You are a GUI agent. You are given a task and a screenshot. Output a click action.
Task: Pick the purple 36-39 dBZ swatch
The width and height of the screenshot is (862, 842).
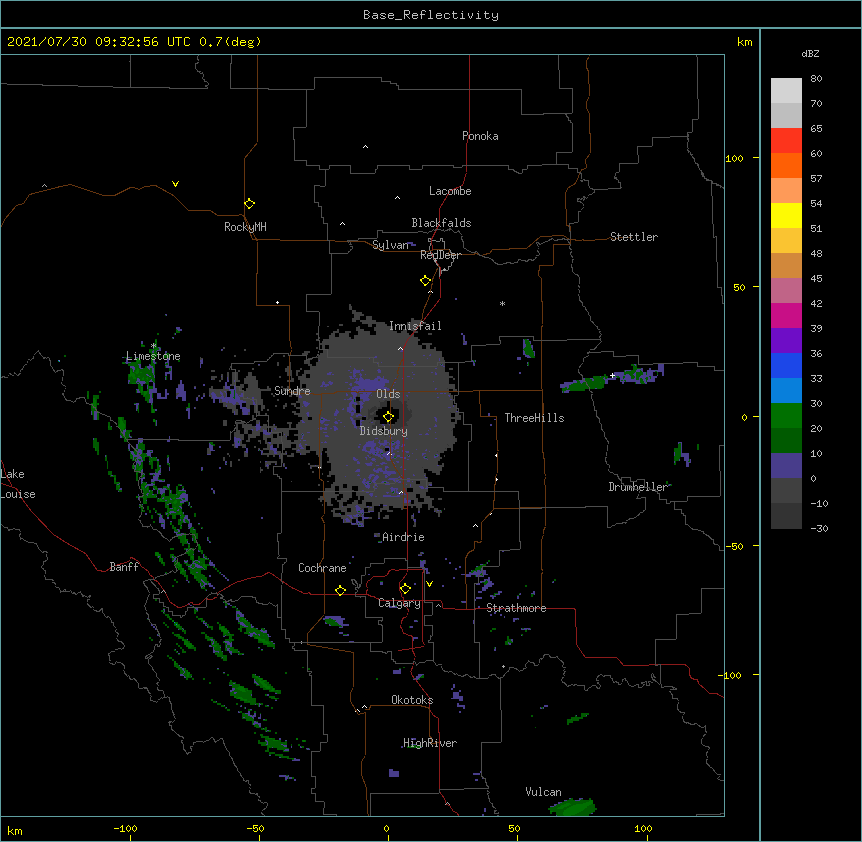pos(786,341)
